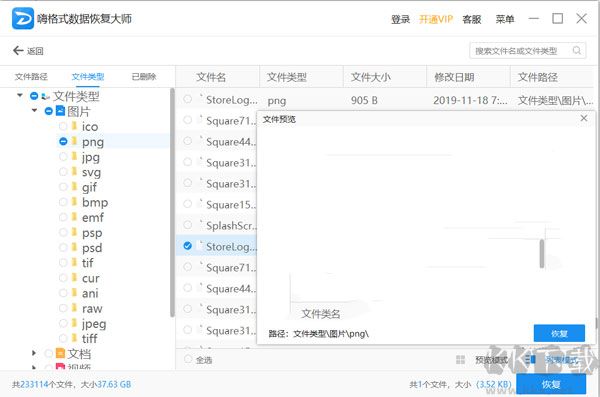
Task: Open the 菜单 menu
Action: [x=505, y=19]
